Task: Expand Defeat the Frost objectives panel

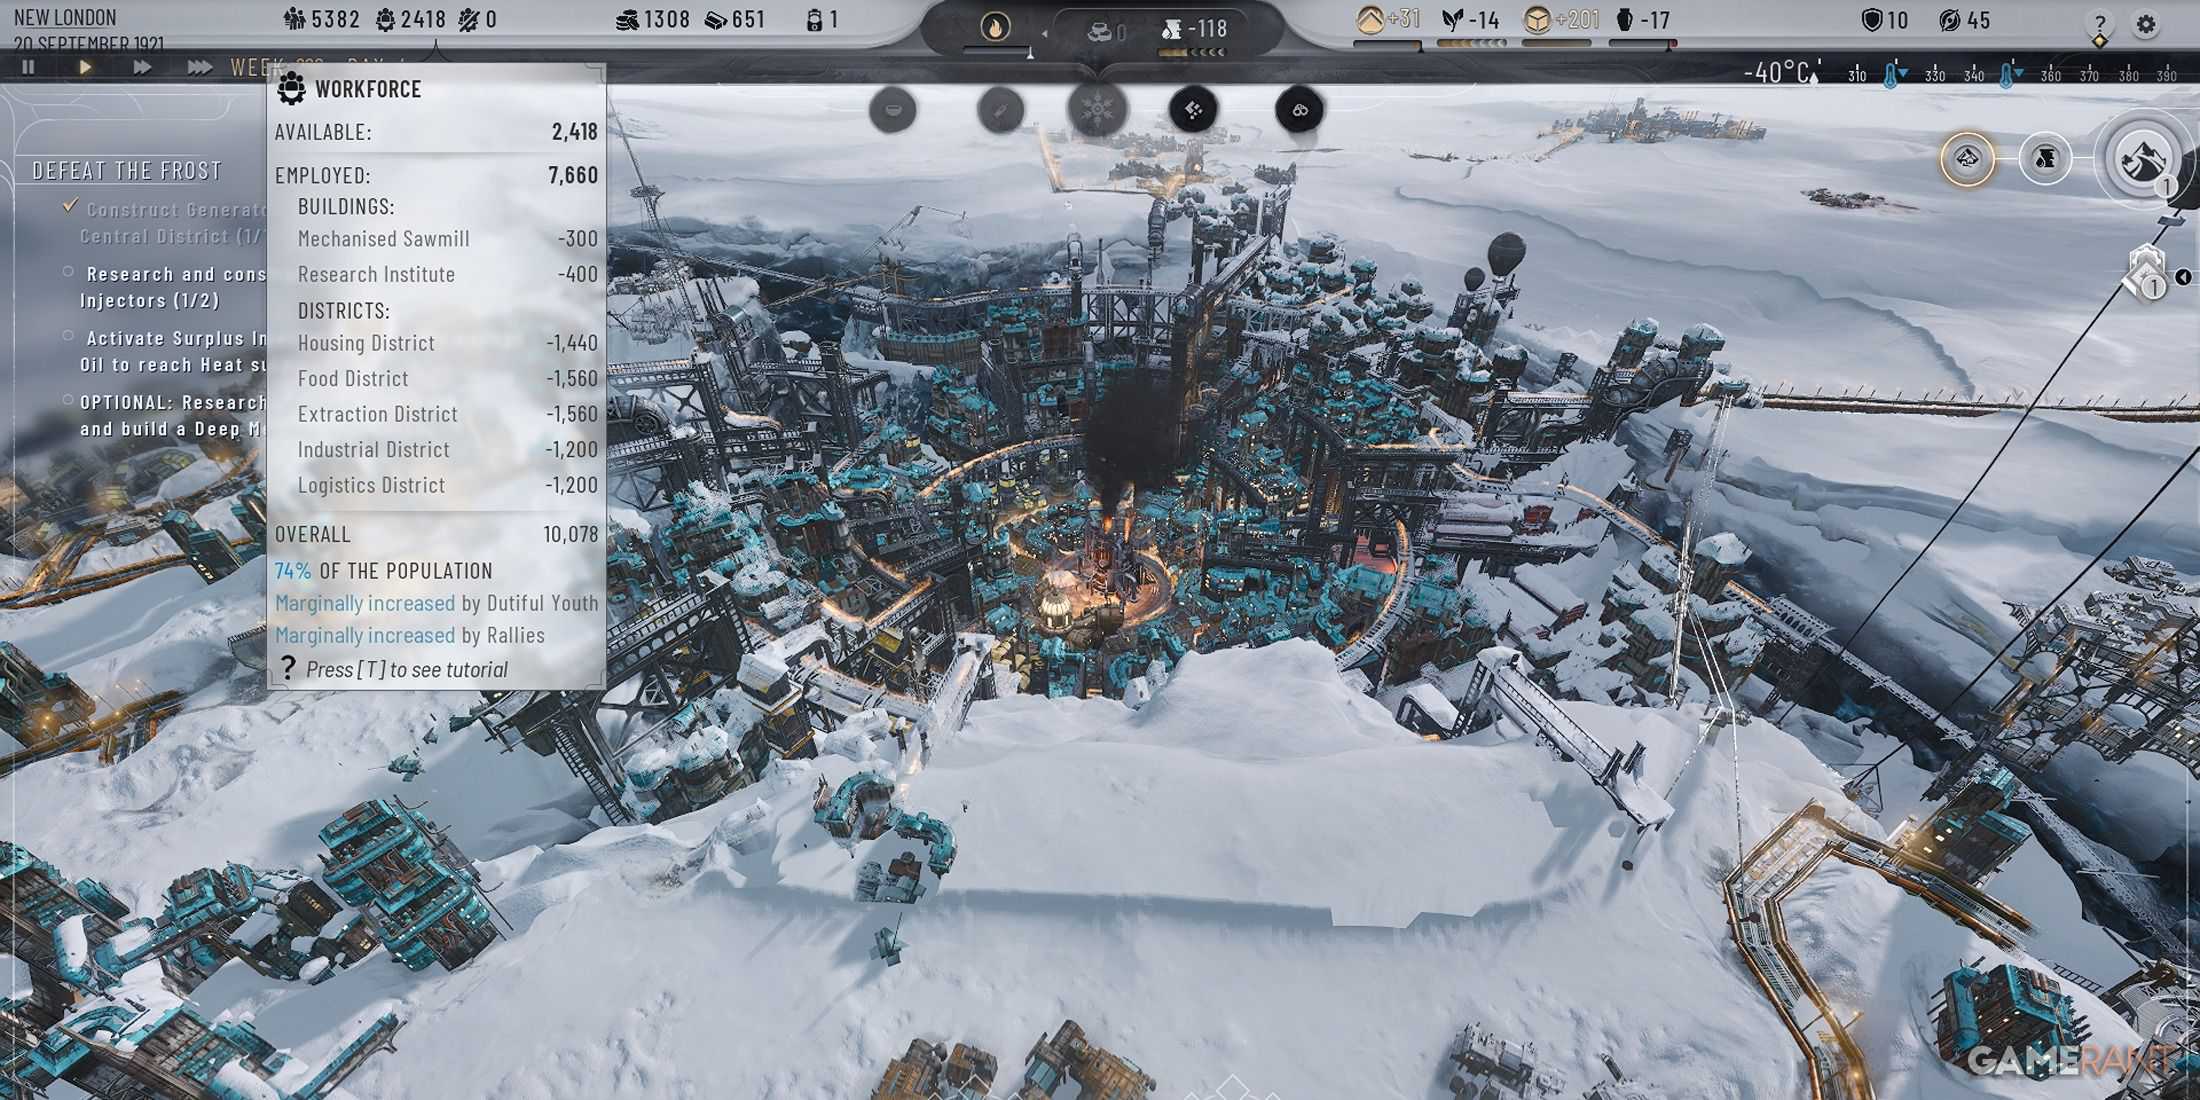Action: [128, 170]
